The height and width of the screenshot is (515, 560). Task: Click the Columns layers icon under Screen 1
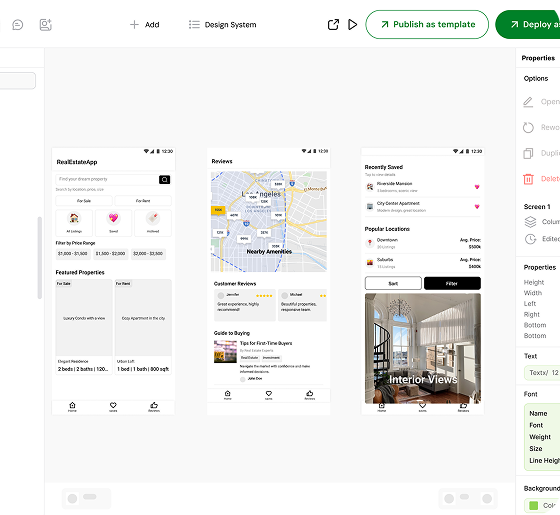click(x=530, y=222)
